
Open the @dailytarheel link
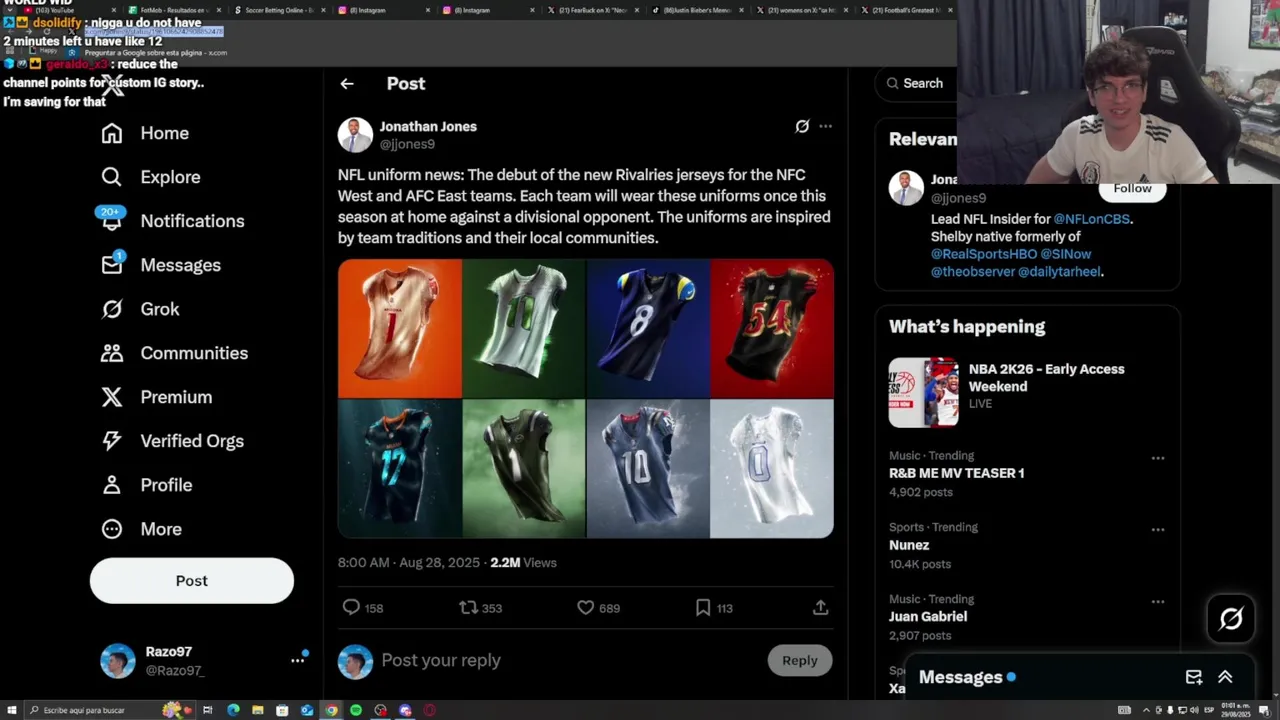pos(1059,272)
